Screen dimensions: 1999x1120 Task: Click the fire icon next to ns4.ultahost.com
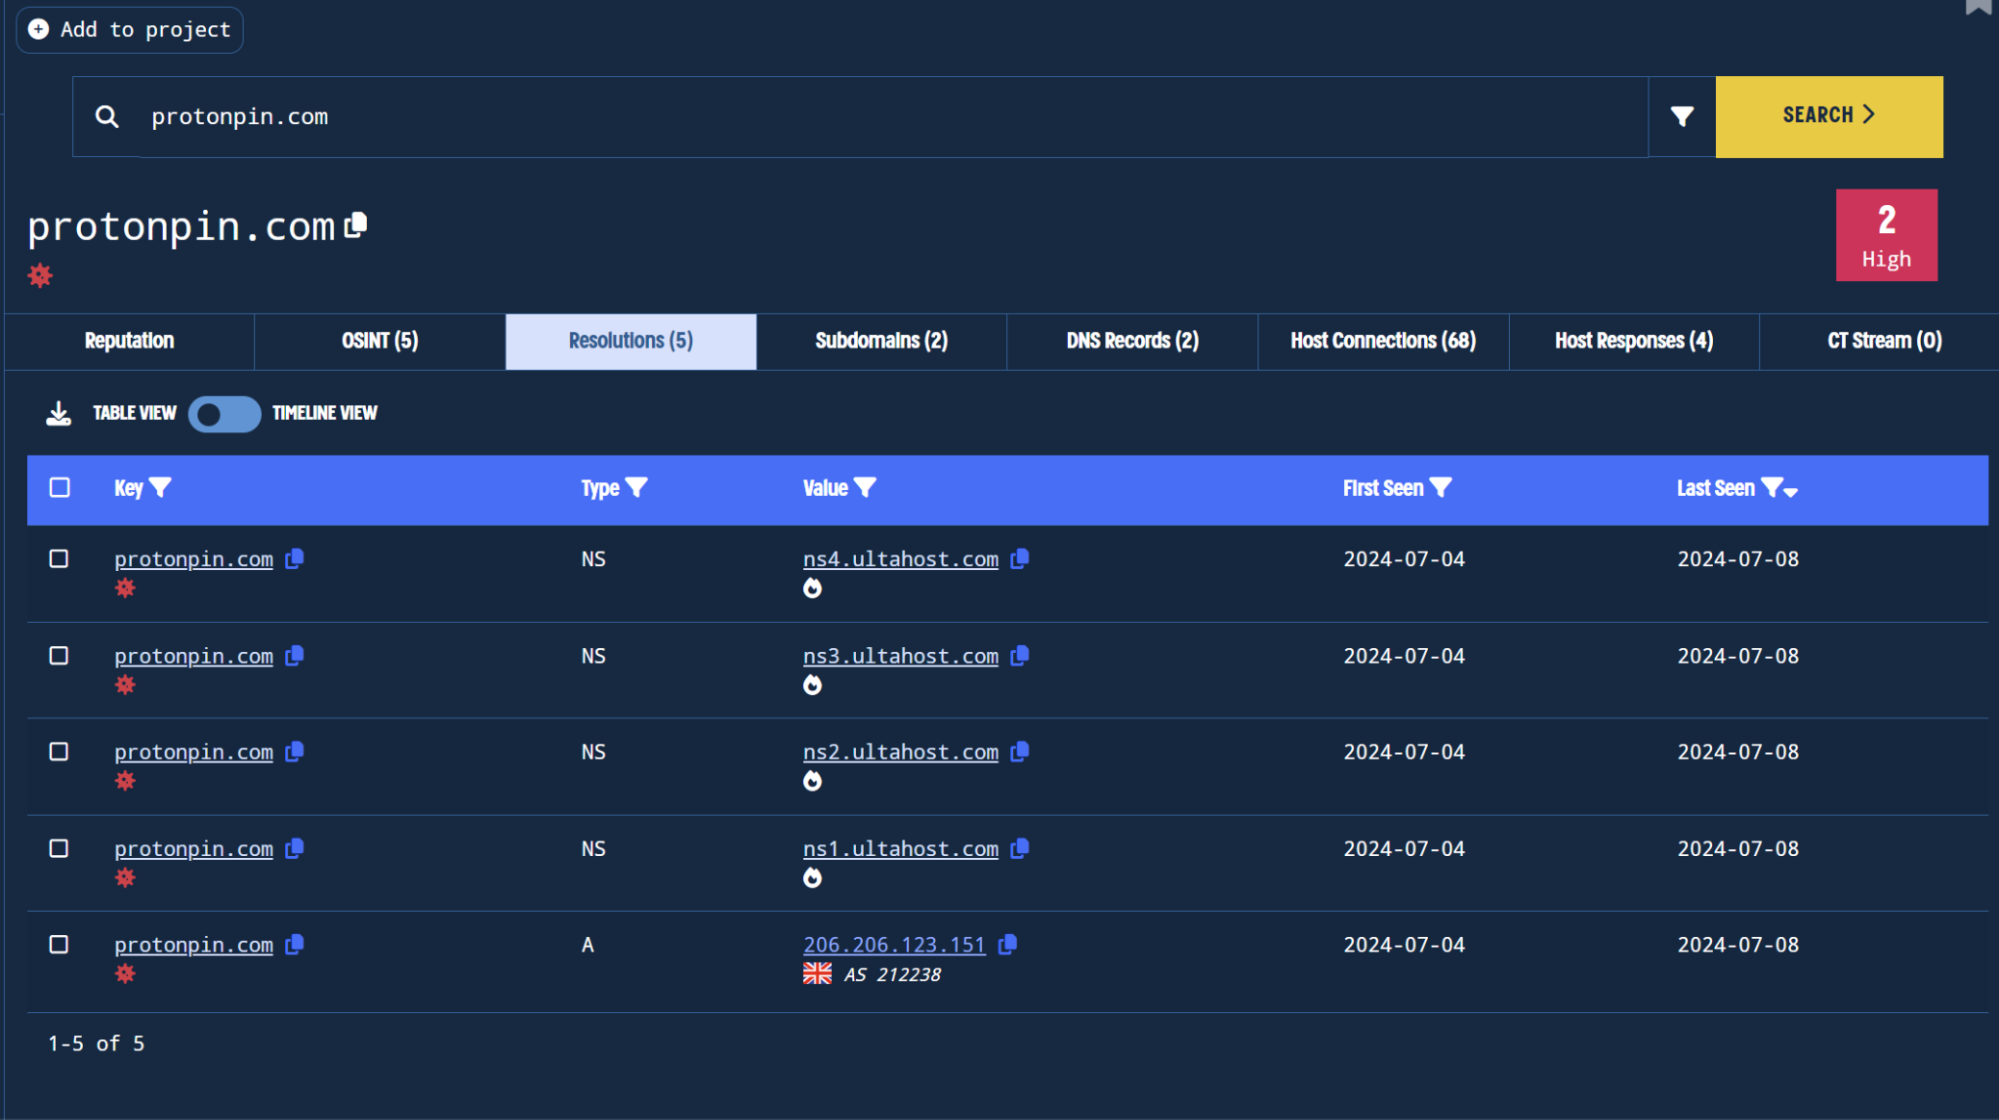click(x=813, y=589)
